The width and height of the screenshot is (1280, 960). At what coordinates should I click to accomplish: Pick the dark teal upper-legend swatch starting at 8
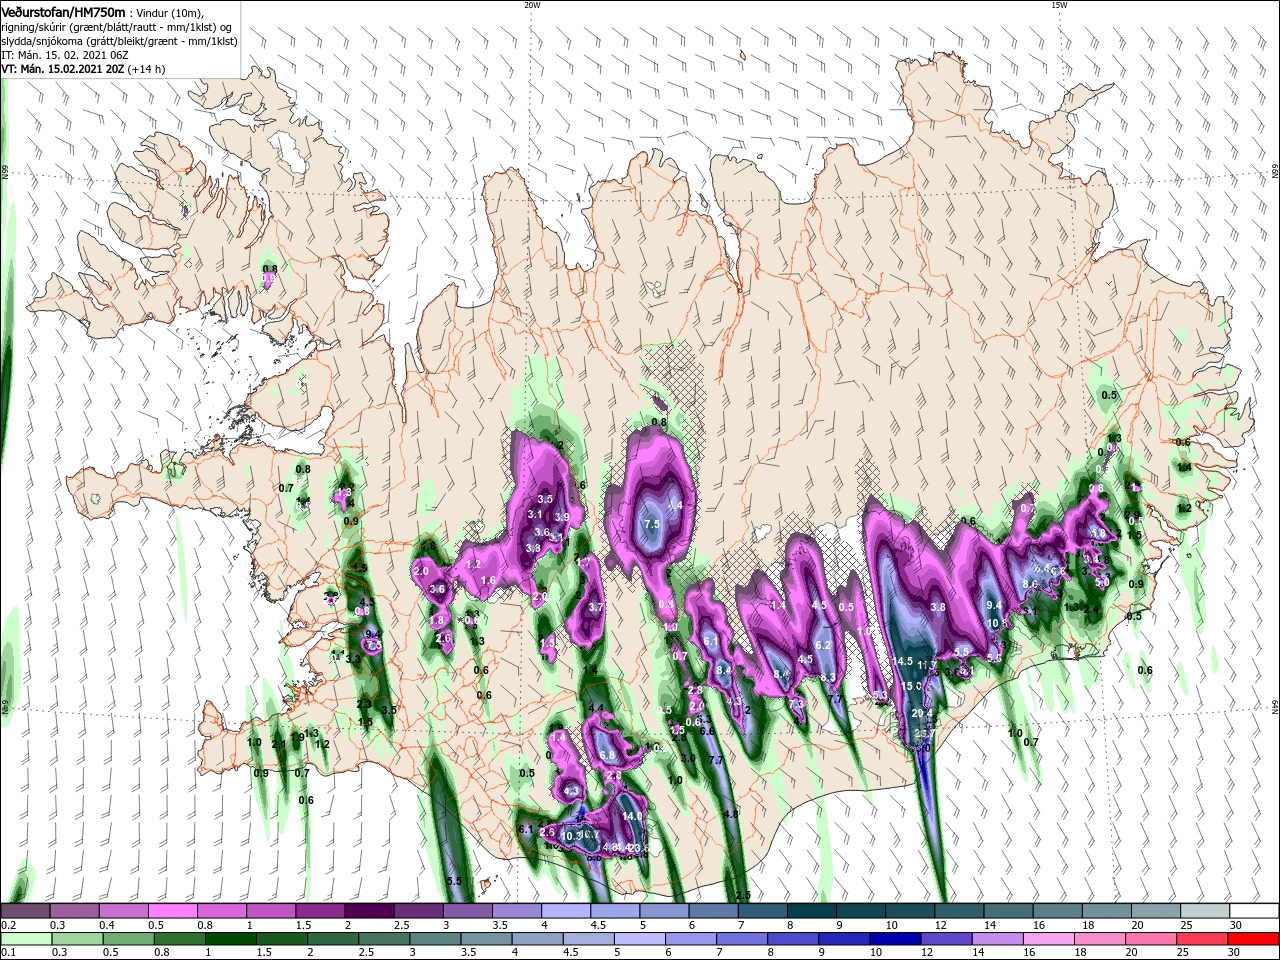click(812, 911)
